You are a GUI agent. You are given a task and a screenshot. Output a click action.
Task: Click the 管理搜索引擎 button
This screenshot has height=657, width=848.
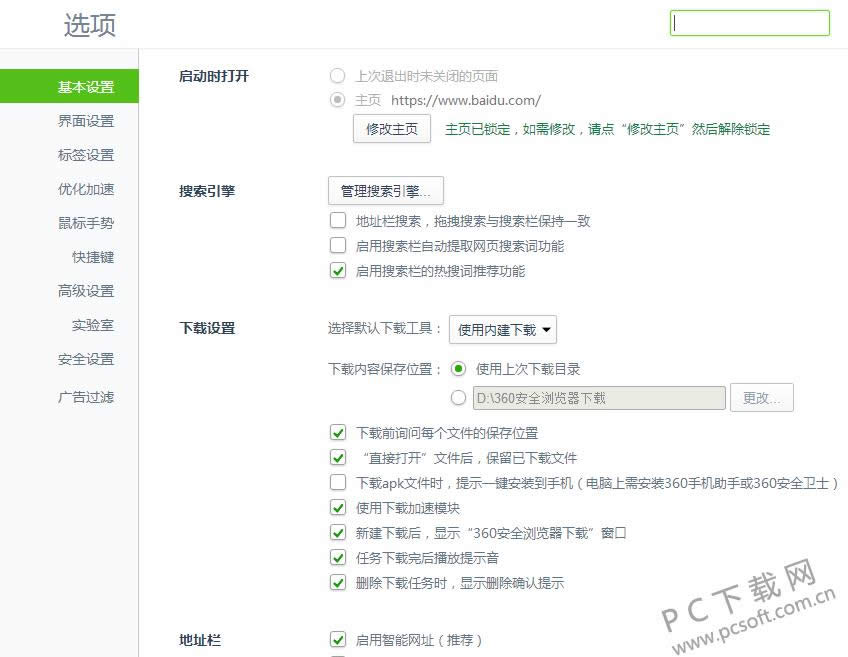pos(385,191)
